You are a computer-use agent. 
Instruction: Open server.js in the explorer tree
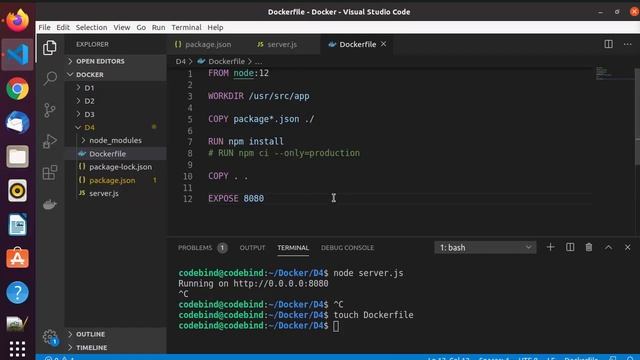pos(116,193)
